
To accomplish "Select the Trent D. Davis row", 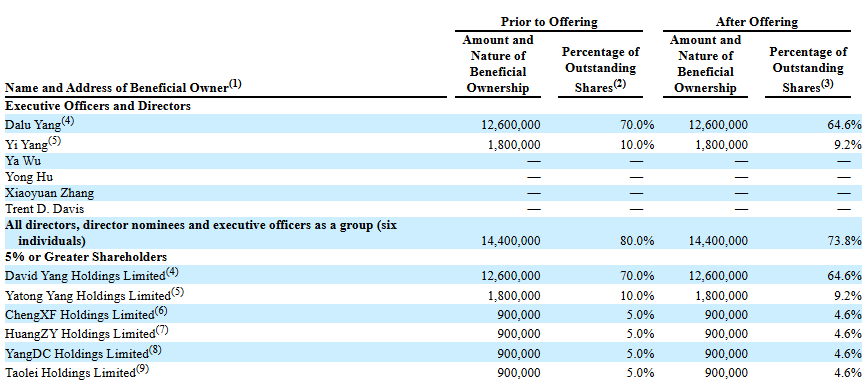I will (433, 209).
